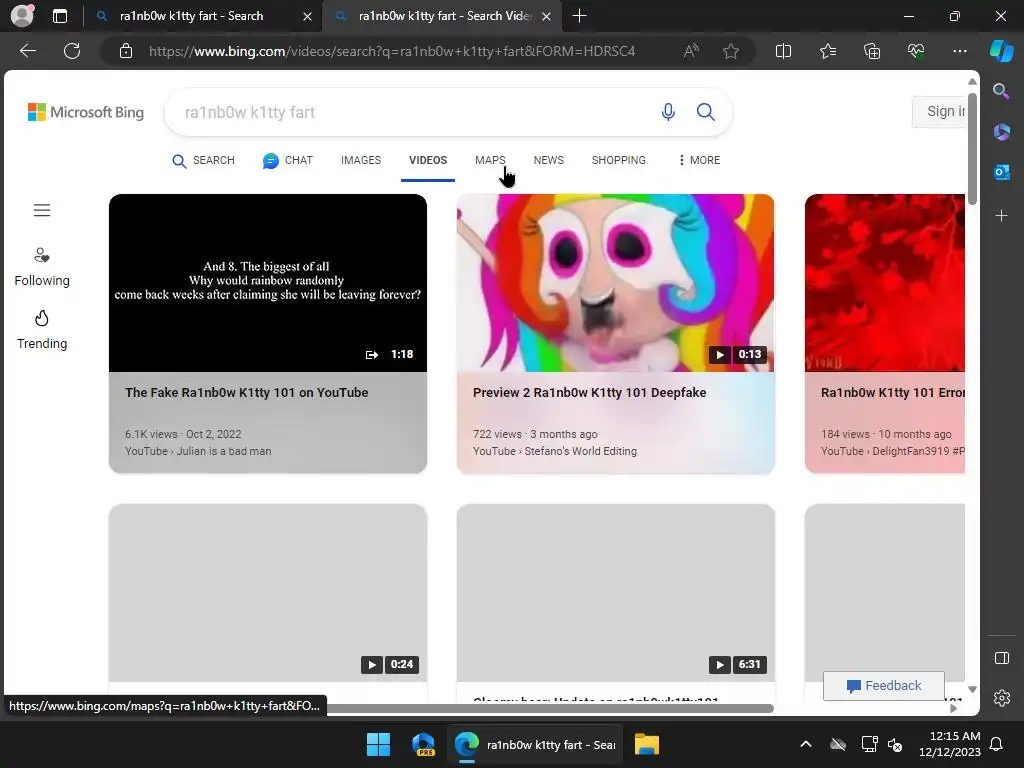Select the VIDEOS tab
This screenshot has height=768, width=1024.
pos(428,160)
